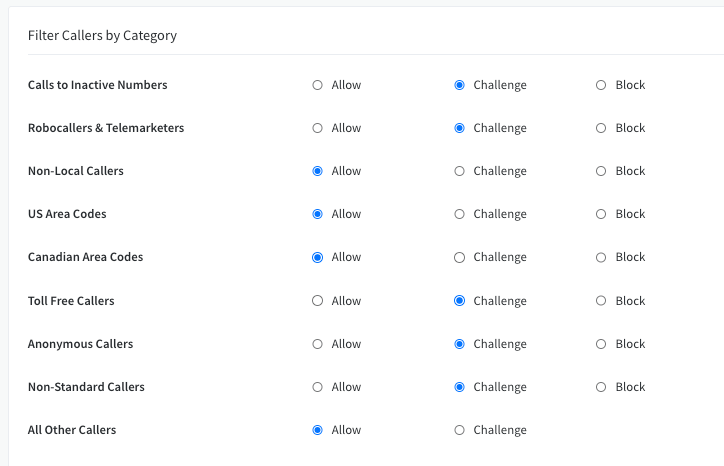This screenshot has width=724, height=466.
Task: Select Challenge for US Area Codes
Action: point(460,214)
